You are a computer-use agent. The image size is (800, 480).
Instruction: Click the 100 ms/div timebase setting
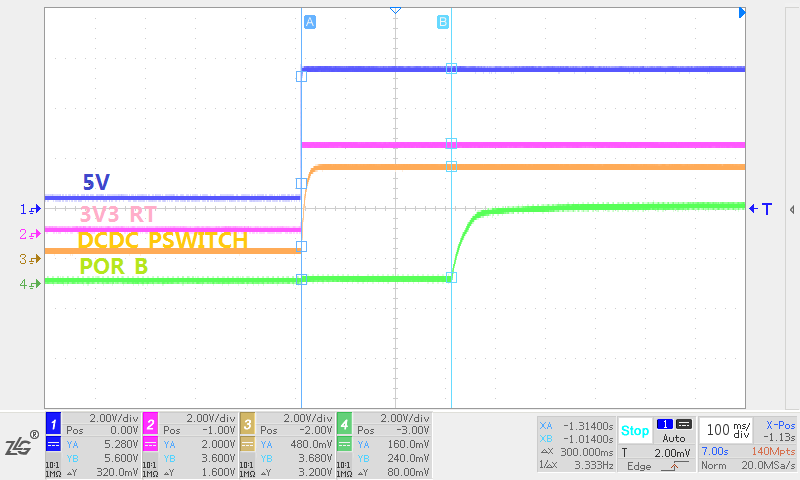click(728, 430)
